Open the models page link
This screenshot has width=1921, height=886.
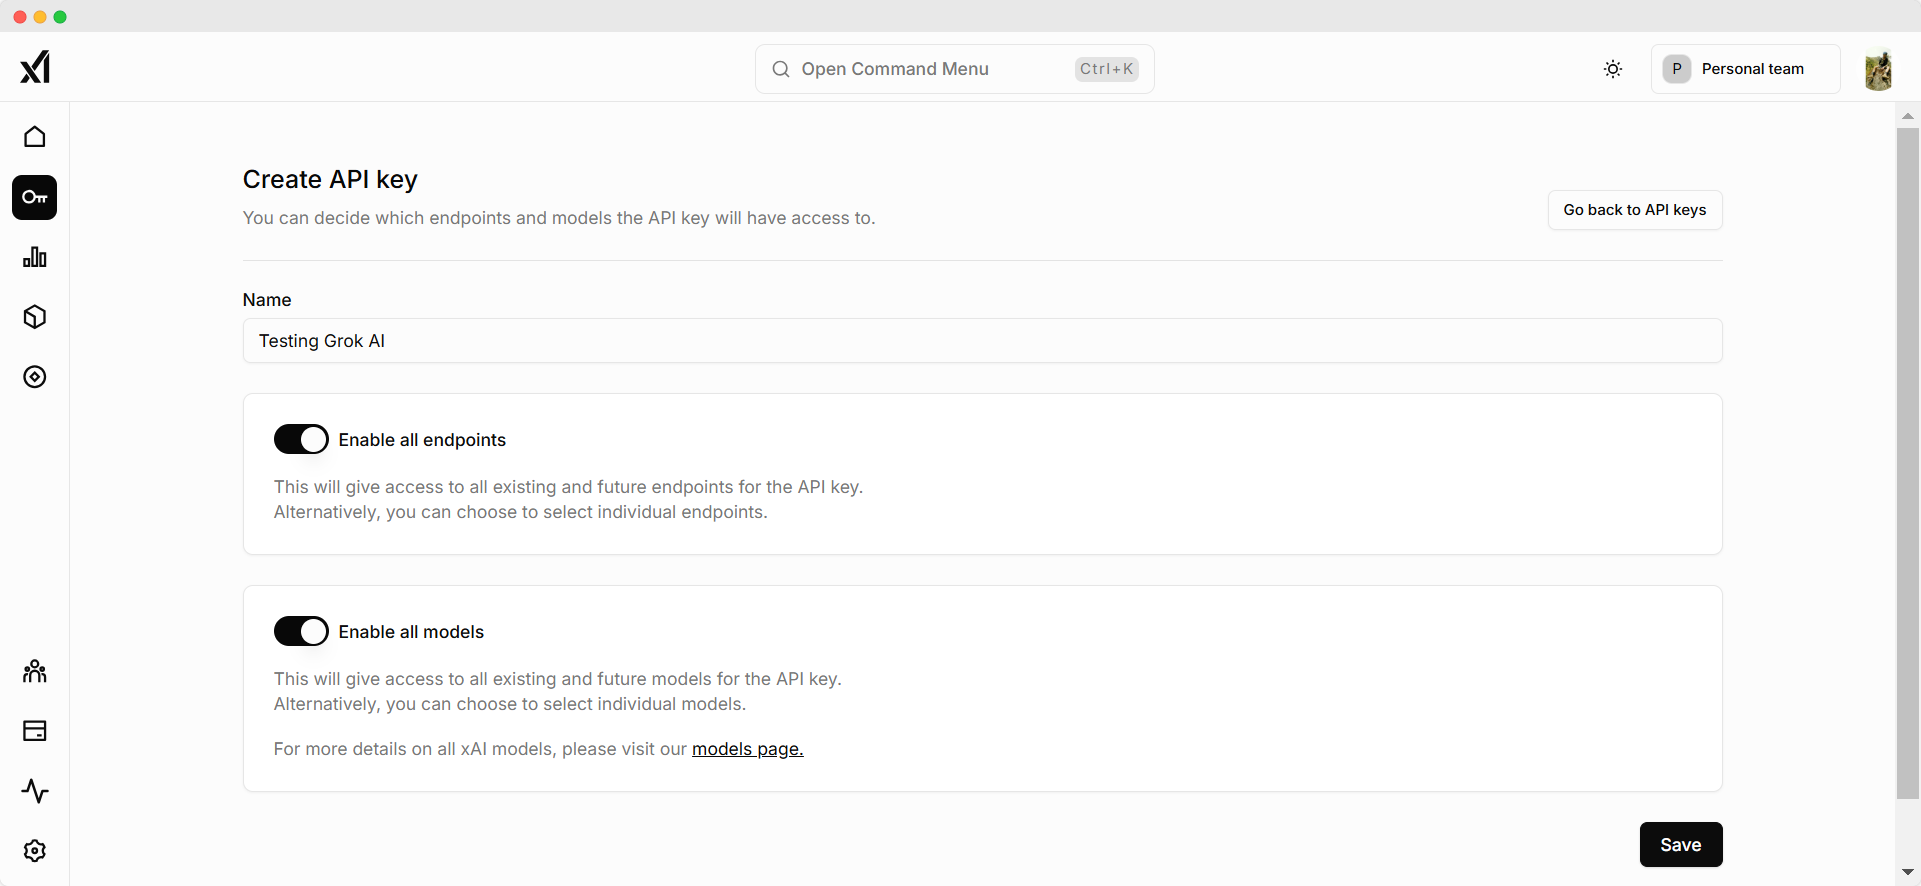pos(748,749)
